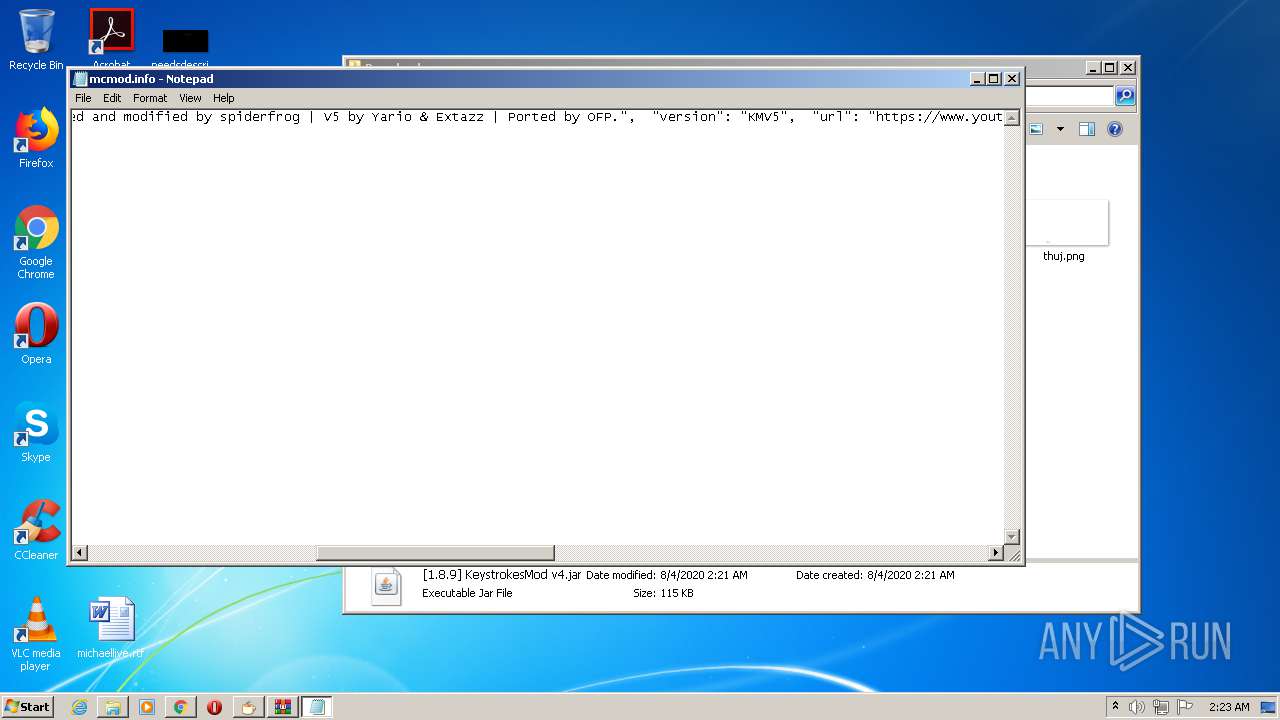Click into the Notepad text area
The width and height of the screenshot is (1280, 720).
(537, 327)
